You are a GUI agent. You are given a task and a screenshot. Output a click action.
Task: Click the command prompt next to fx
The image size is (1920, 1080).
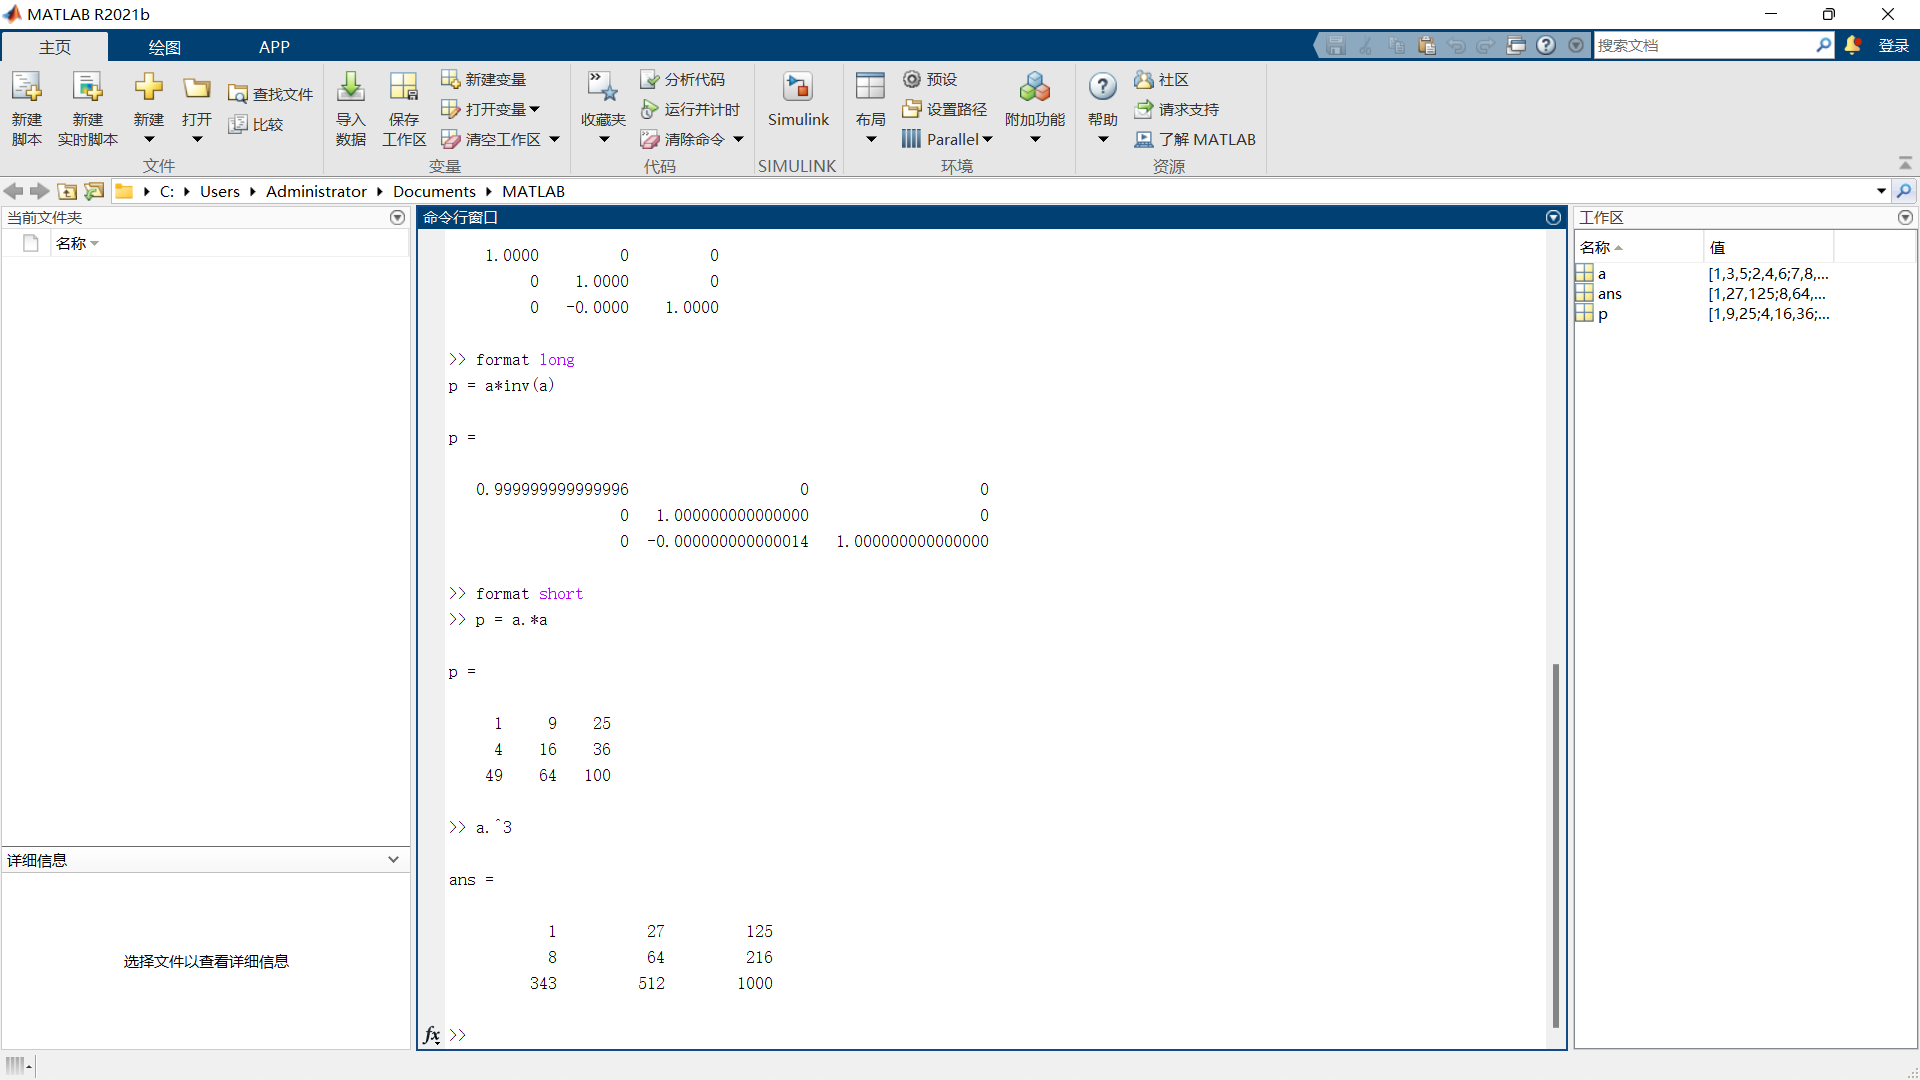click(x=456, y=1035)
